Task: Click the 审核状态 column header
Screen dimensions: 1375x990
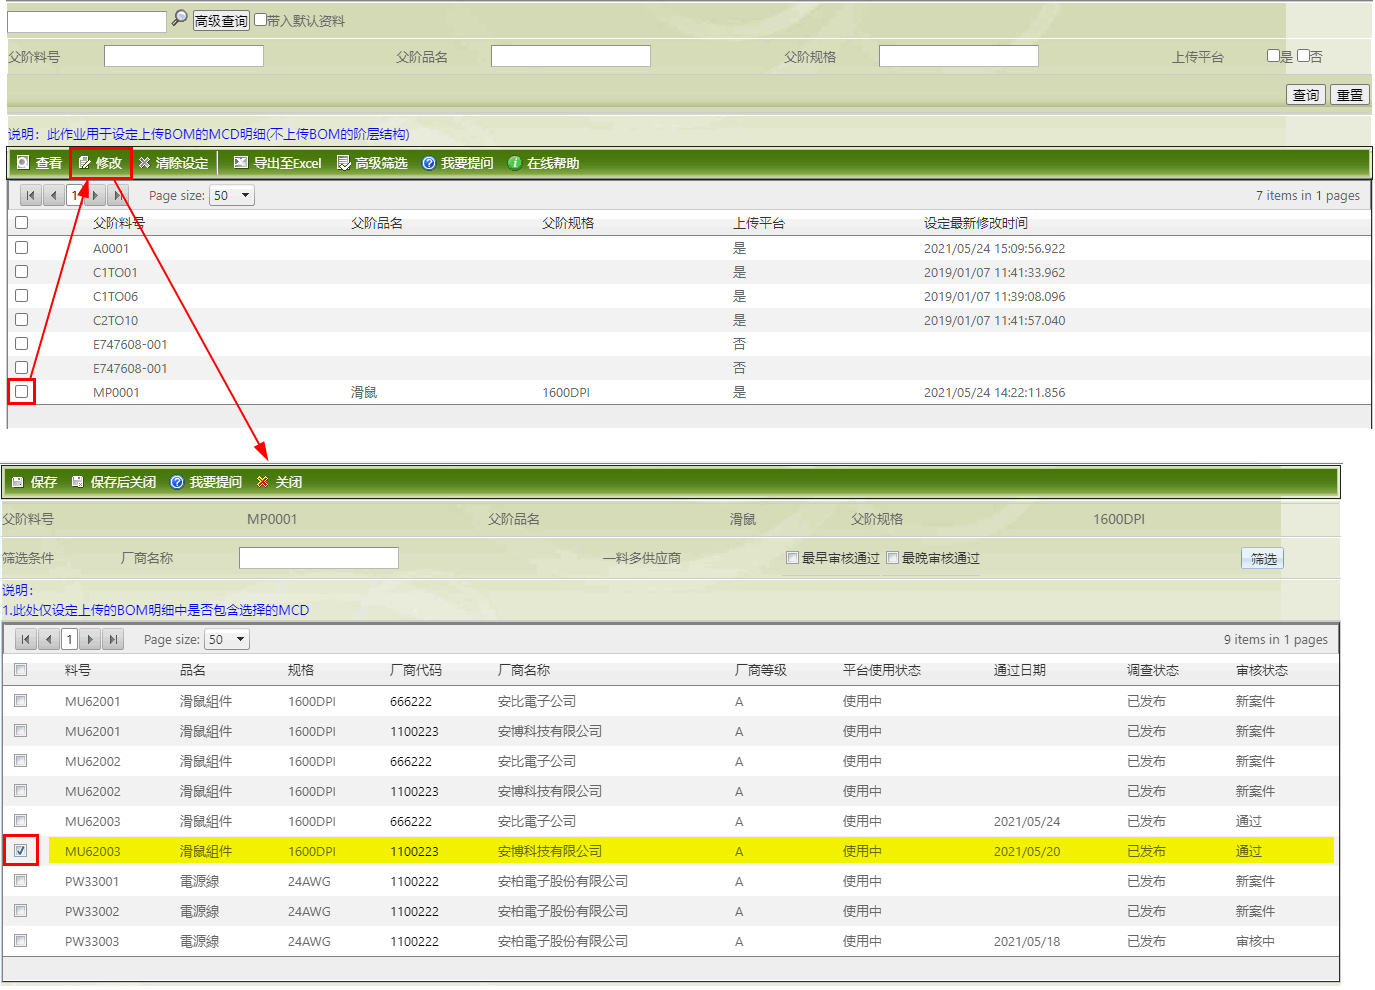Action: (x=1262, y=670)
